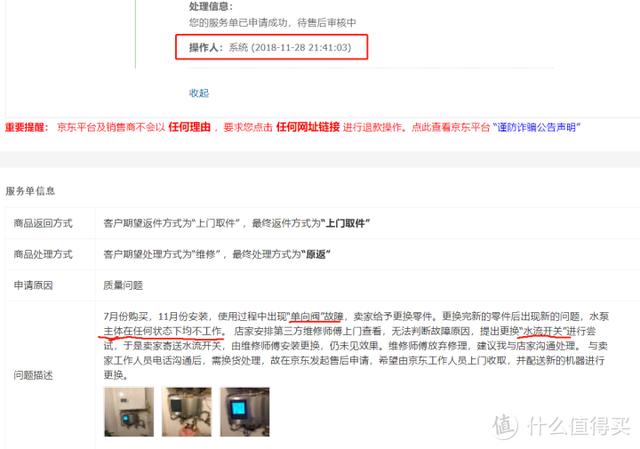Open the 谨防诈骗公告声明 link

point(537,127)
